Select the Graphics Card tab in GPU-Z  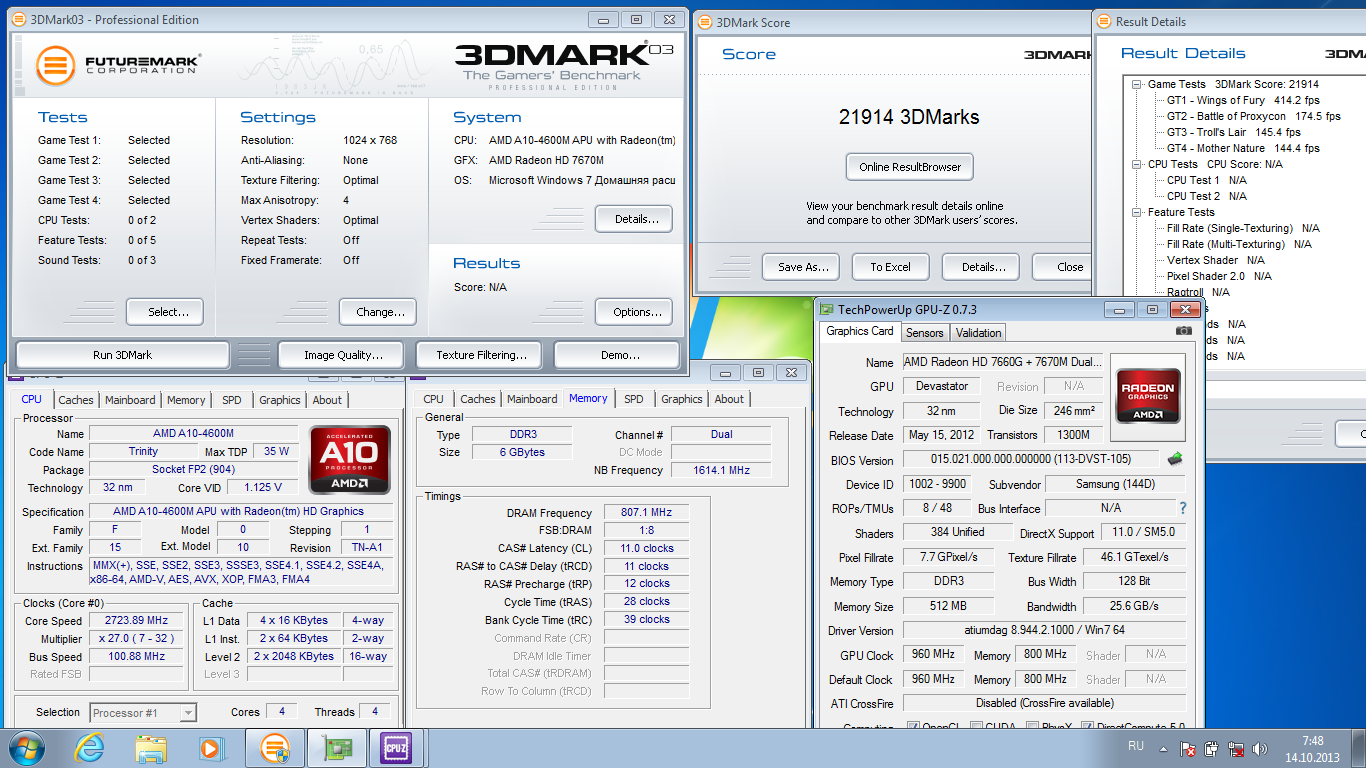(x=860, y=331)
